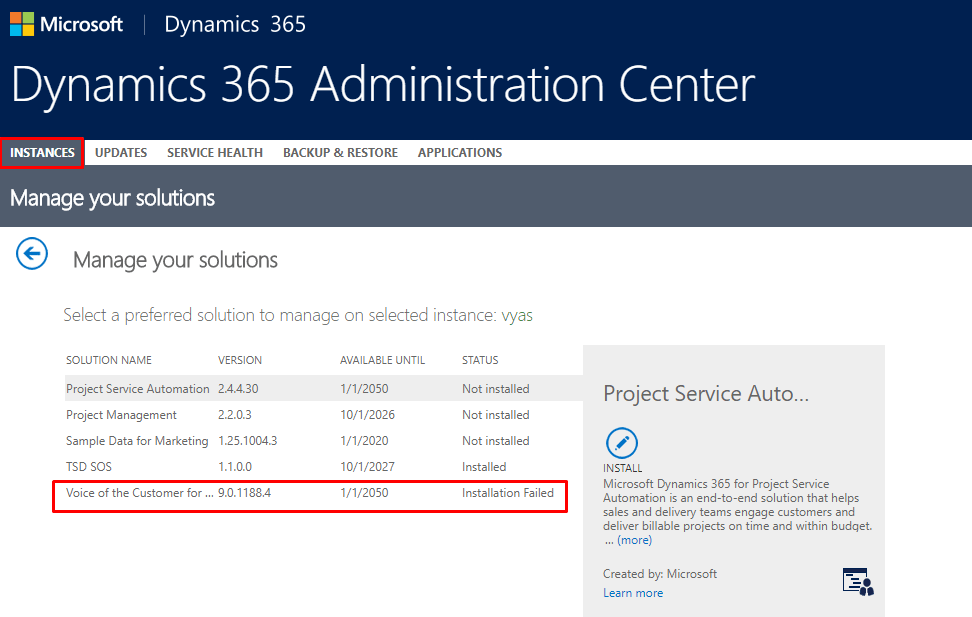Expand description with the (more) link
Screen dimensions: 972x617
[634, 540]
